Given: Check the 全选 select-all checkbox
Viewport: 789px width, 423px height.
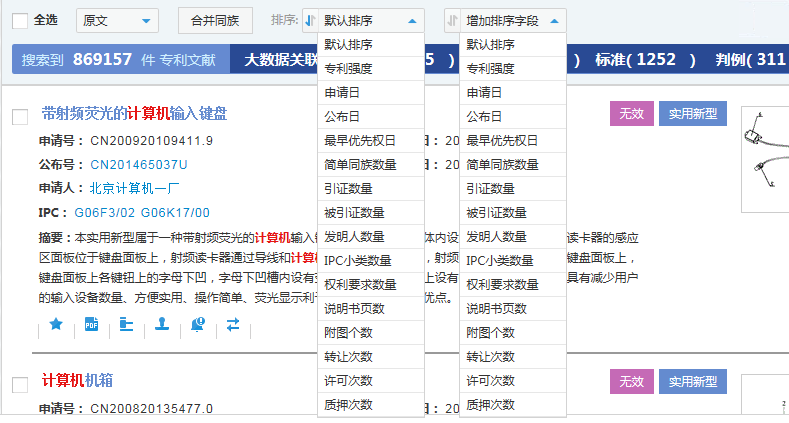Looking at the screenshot, I should [x=20, y=20].
